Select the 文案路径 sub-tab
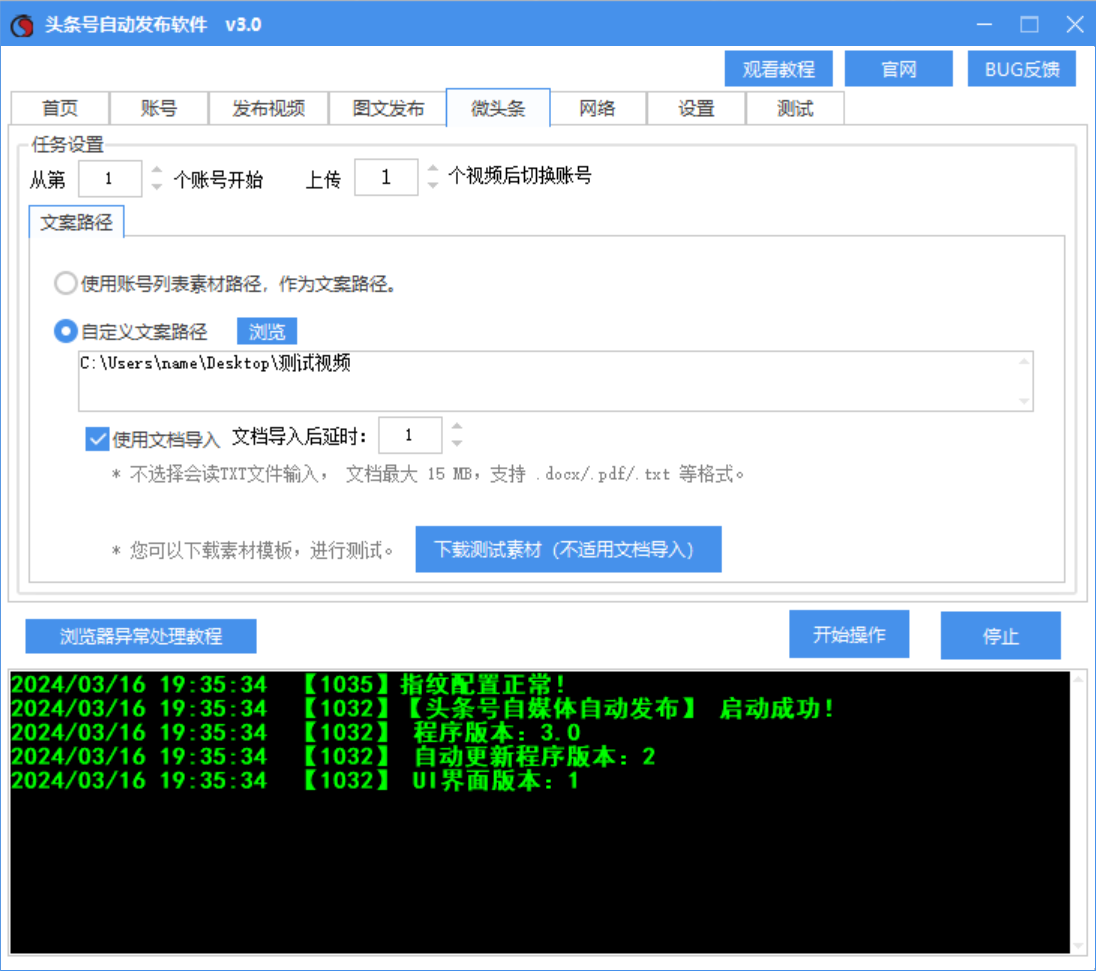Screen dimensions: 1096x971 pyautogui.click(x=76, y=222)
